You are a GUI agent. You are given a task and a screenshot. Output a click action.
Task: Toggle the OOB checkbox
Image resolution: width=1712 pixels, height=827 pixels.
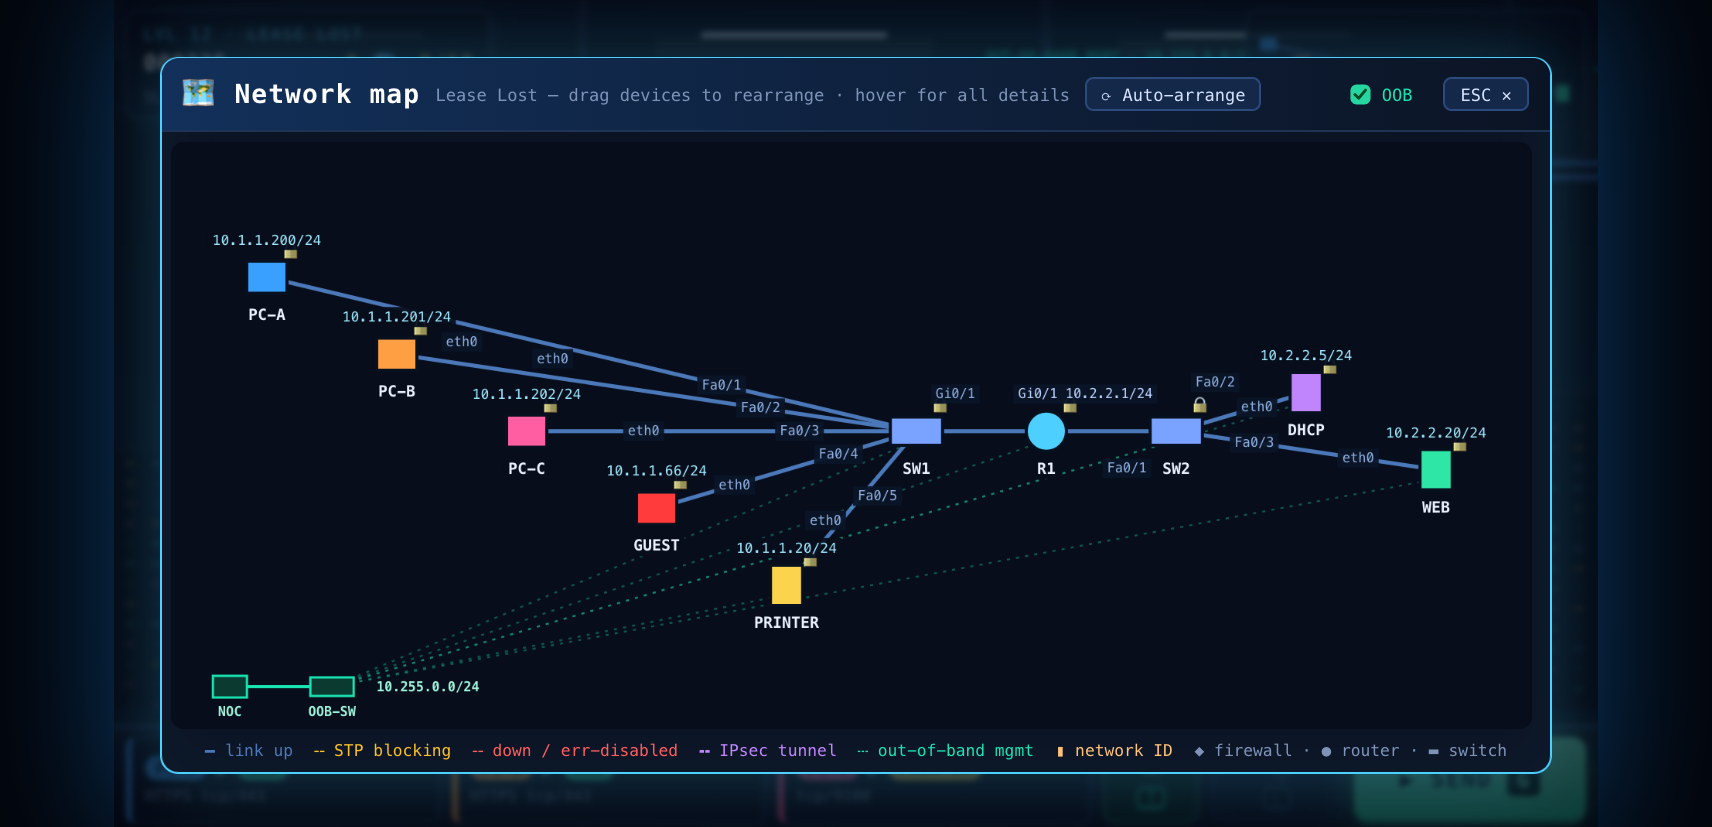[x=1360, y=95]
